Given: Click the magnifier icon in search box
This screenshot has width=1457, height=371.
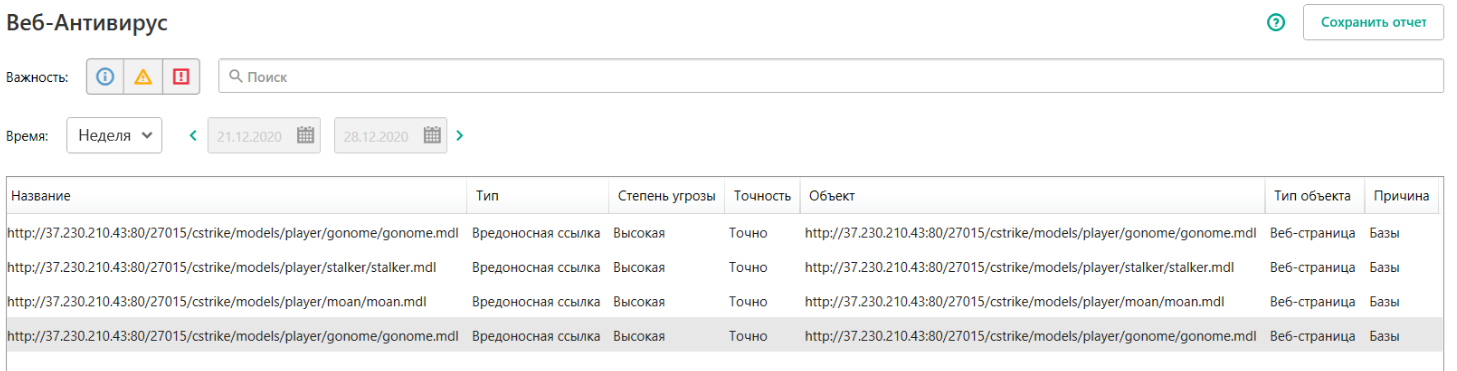Looking at the screenshot, I should [236, 76].
